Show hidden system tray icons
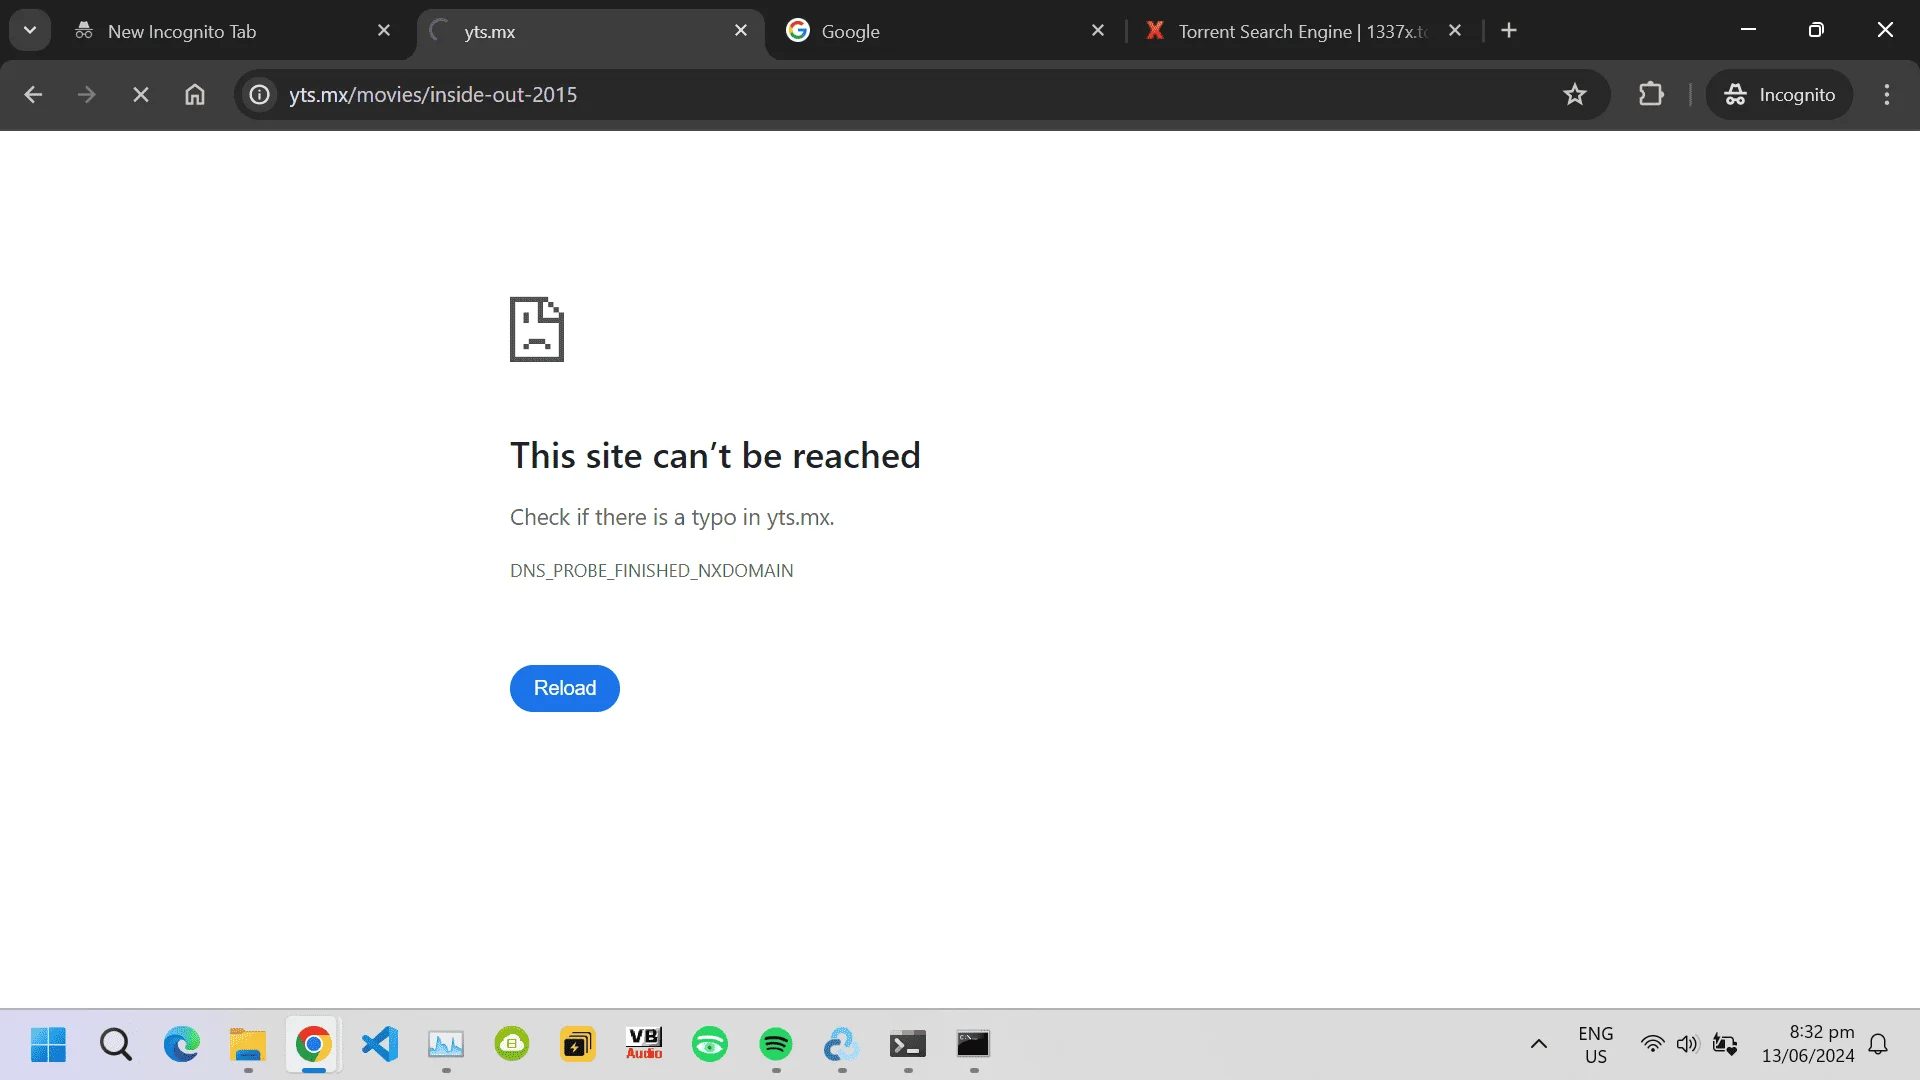The image size is (1920, 1080). (x=1539, y=1045)
